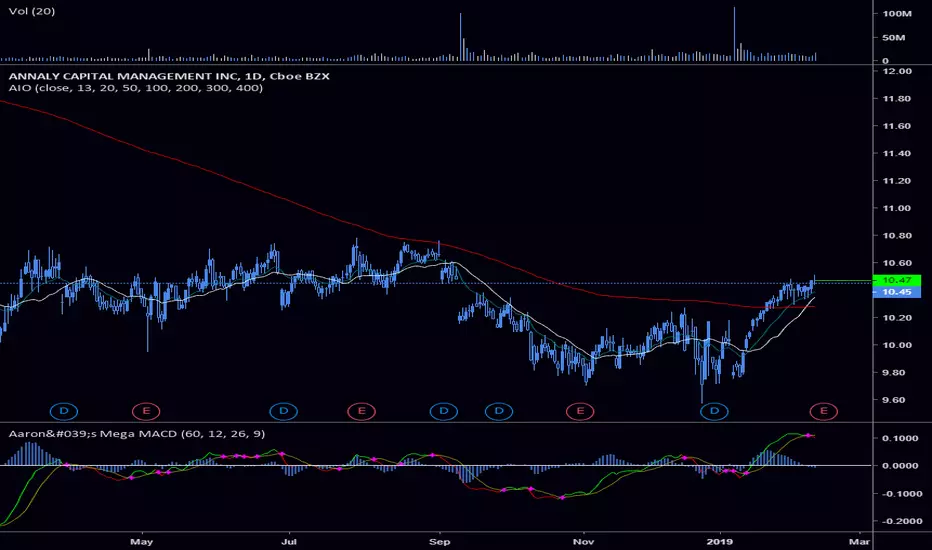932x550 pixels.
Task: Click the -0.2000 MACD axis label
Action: pos(901,521)
